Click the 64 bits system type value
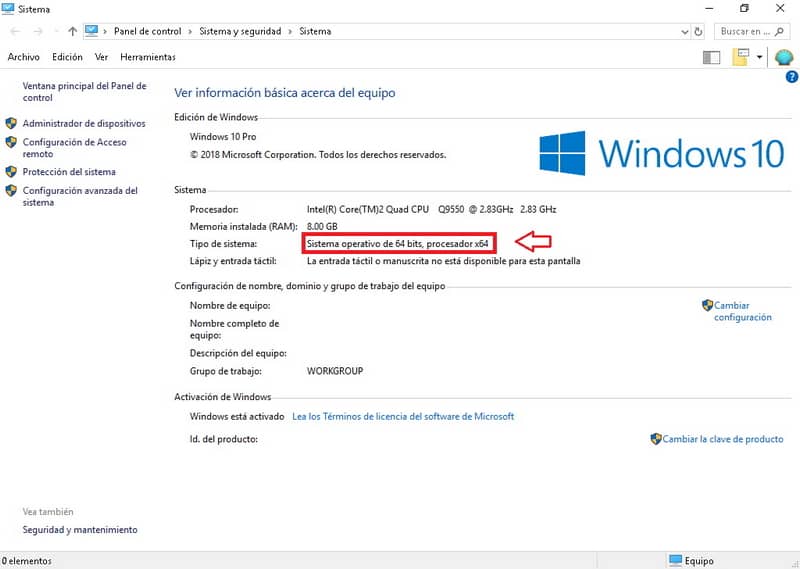This screenshot has height=569, width=800. point(397,244)
